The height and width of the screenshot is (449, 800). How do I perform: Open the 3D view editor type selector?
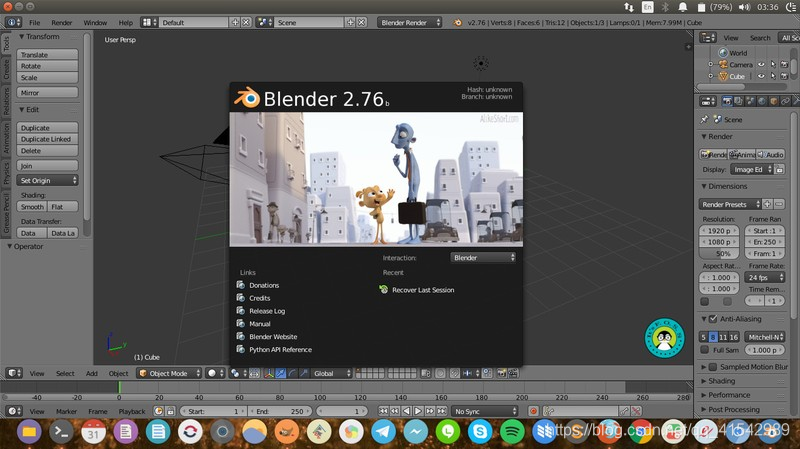coord(14,373)
